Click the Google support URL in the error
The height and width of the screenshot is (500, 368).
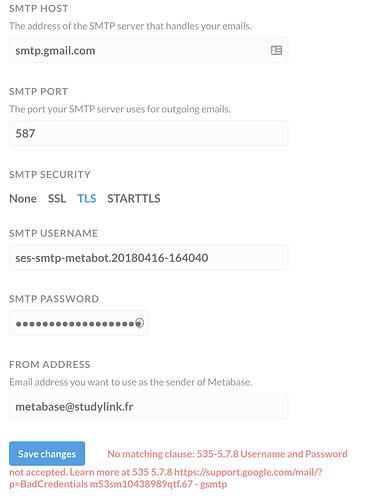click(248, 472)
